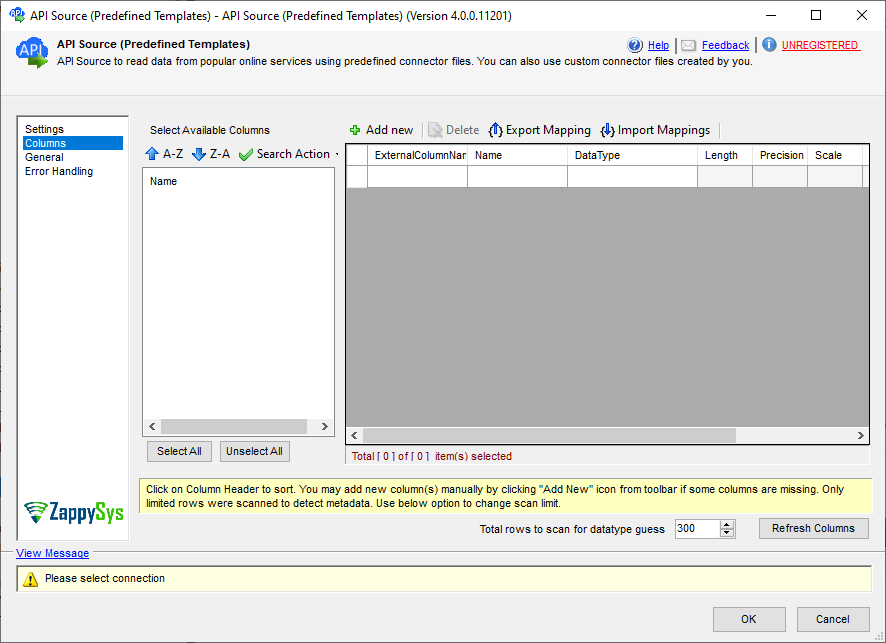Screen dimensions: 886x643
Task: Click the Cancel button
Action: pos(832,619)
